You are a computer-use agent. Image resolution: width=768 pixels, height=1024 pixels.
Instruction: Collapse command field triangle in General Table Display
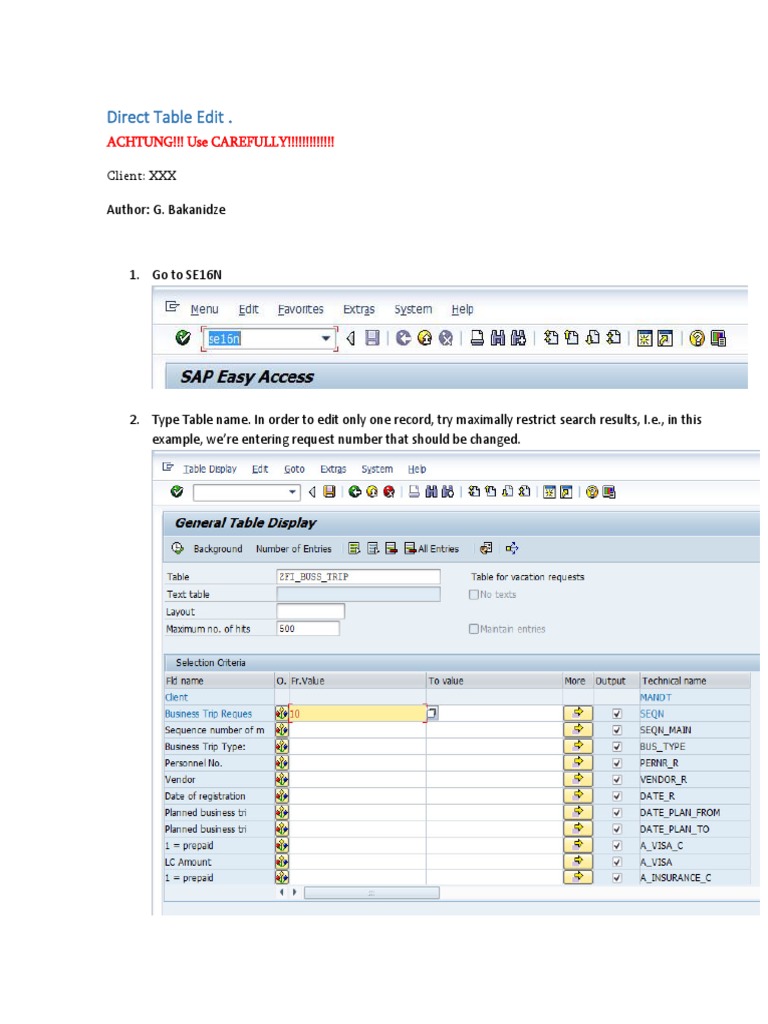[312, 492]
